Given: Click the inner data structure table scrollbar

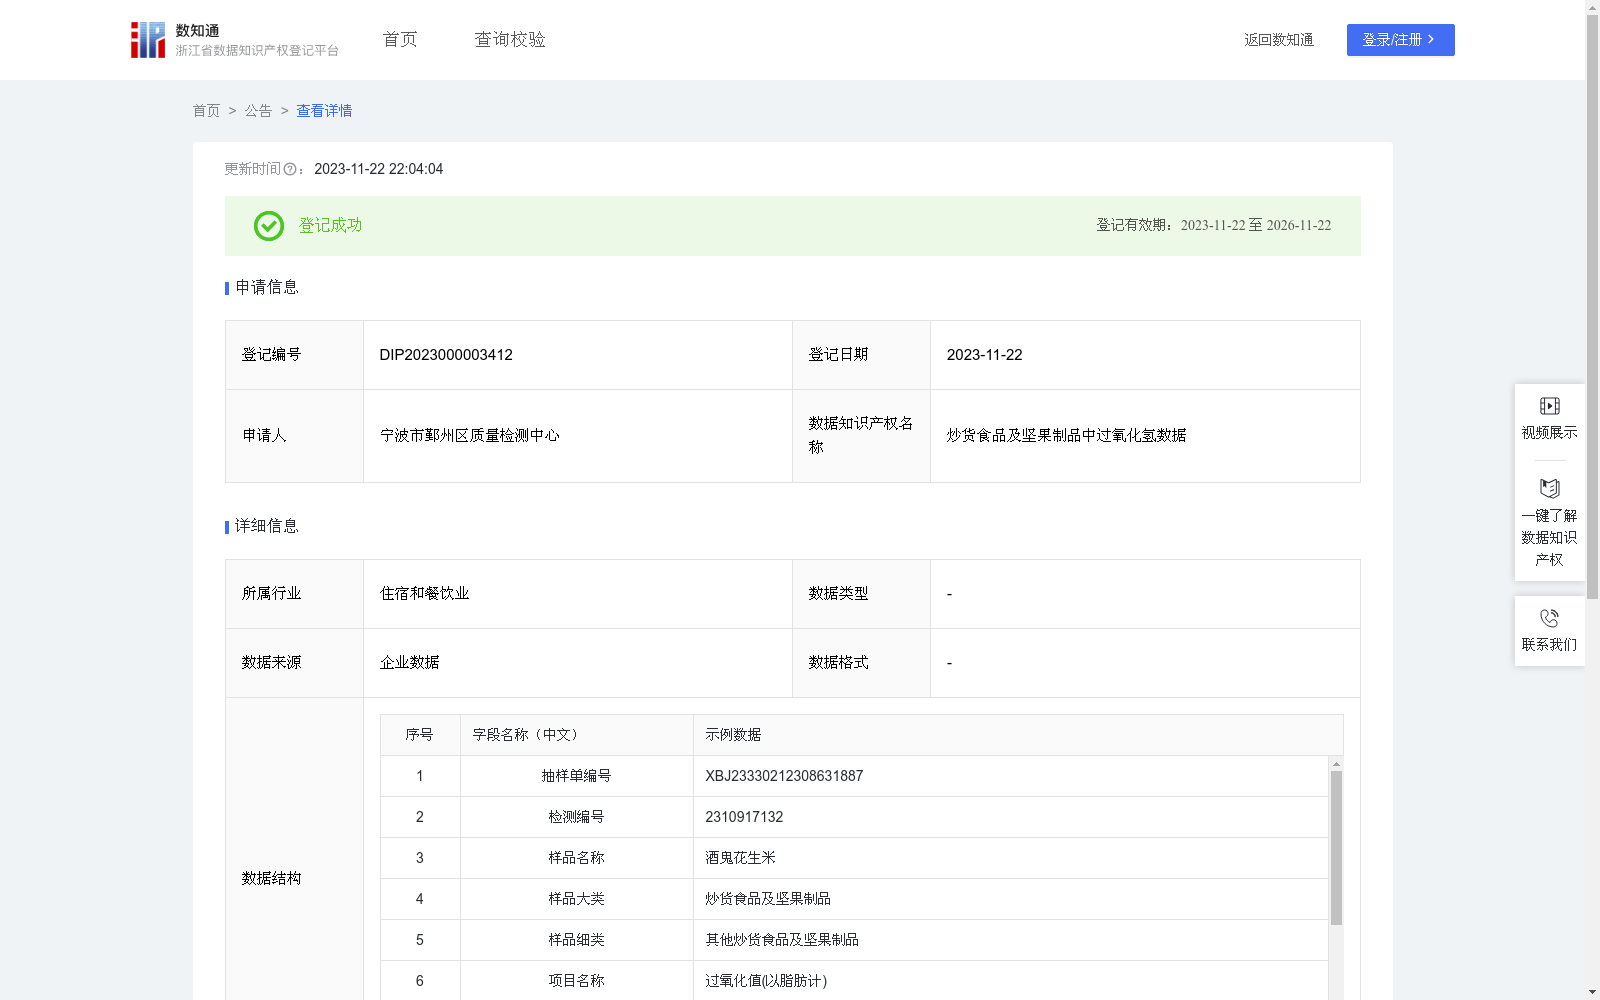Looking at the screenshot, I should pyautogui.click(x=1336, y=848).
